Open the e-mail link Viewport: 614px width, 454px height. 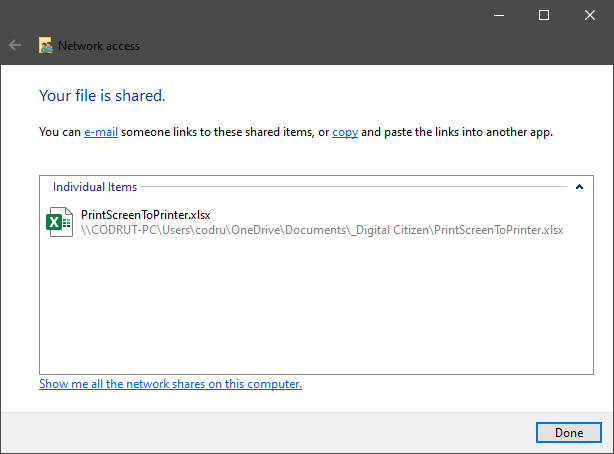click(101, 132)
